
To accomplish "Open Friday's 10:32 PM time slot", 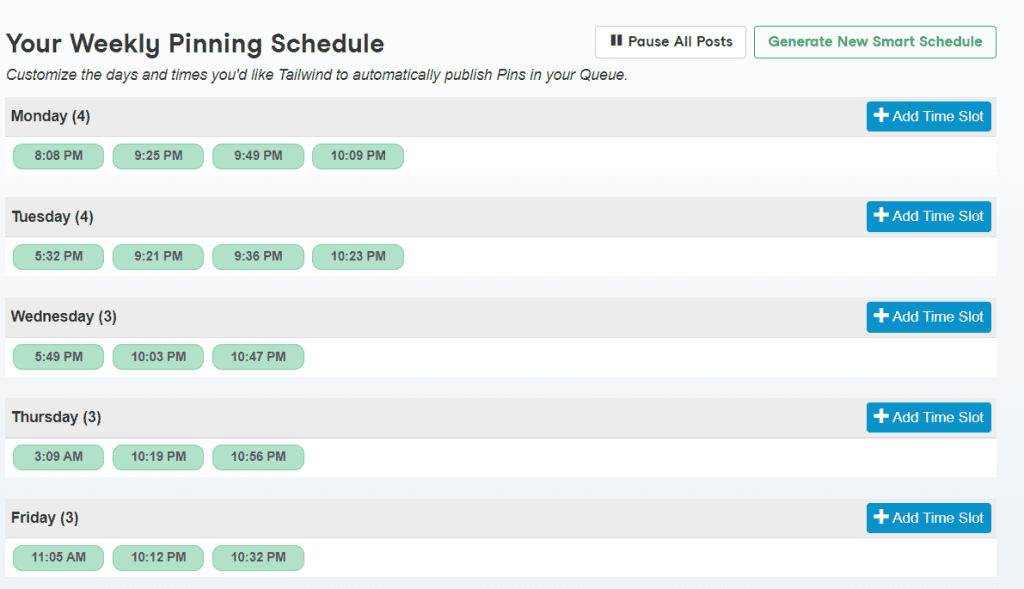I will tap(257, 557).
